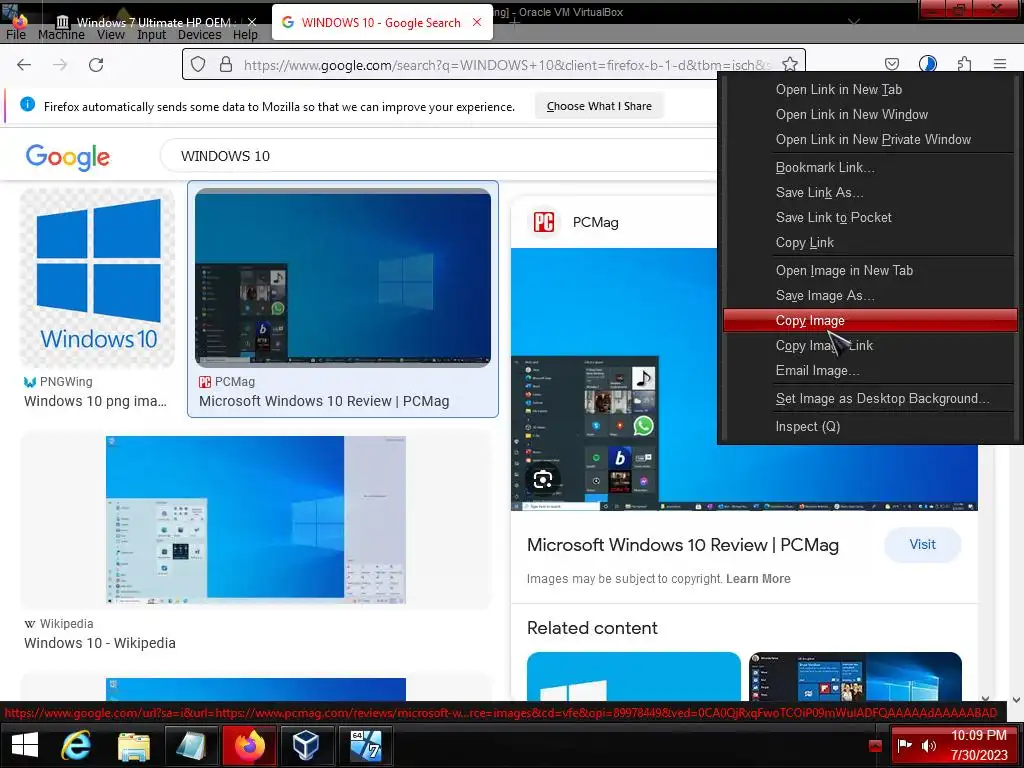Select Bookmark Link from context menu
The height and width of the screenshot is (768, 1024).
tap(825, 167)
